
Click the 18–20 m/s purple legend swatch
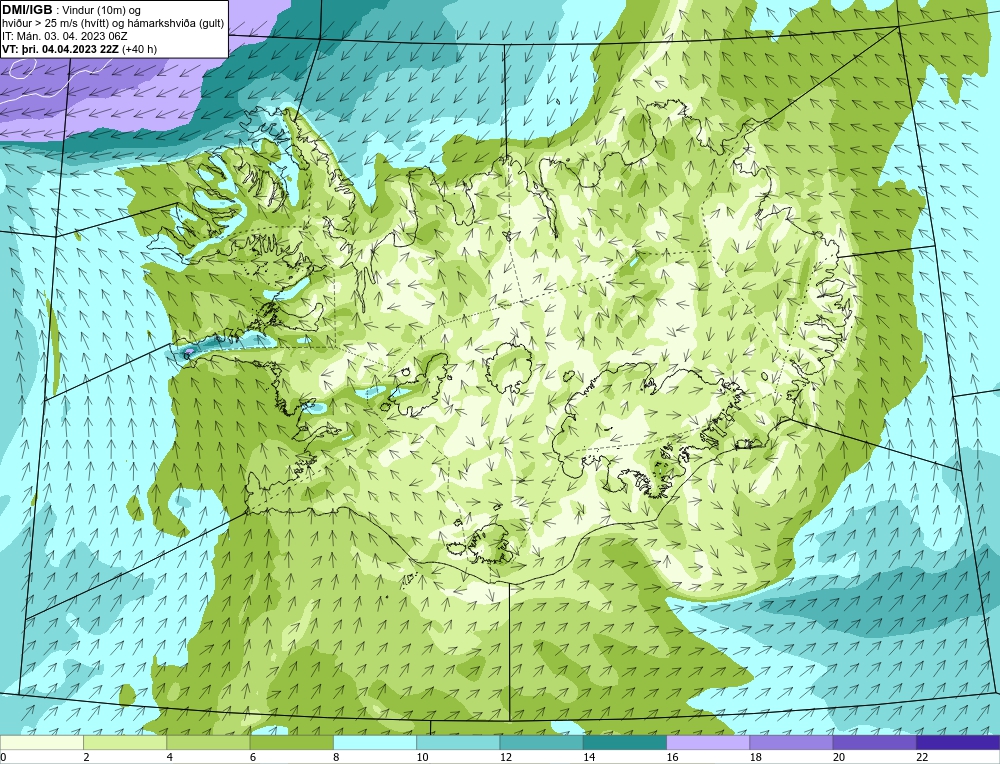(791, 743)
